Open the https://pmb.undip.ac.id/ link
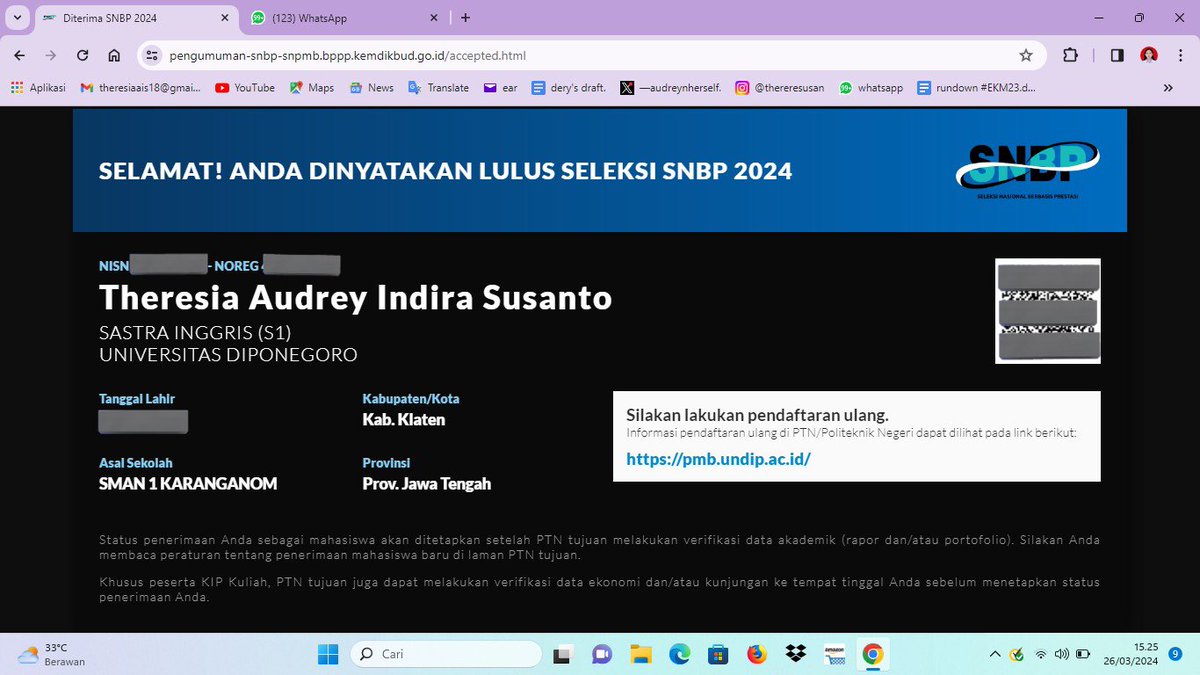This screenshot has width=1200, height=675. [718, 459]
